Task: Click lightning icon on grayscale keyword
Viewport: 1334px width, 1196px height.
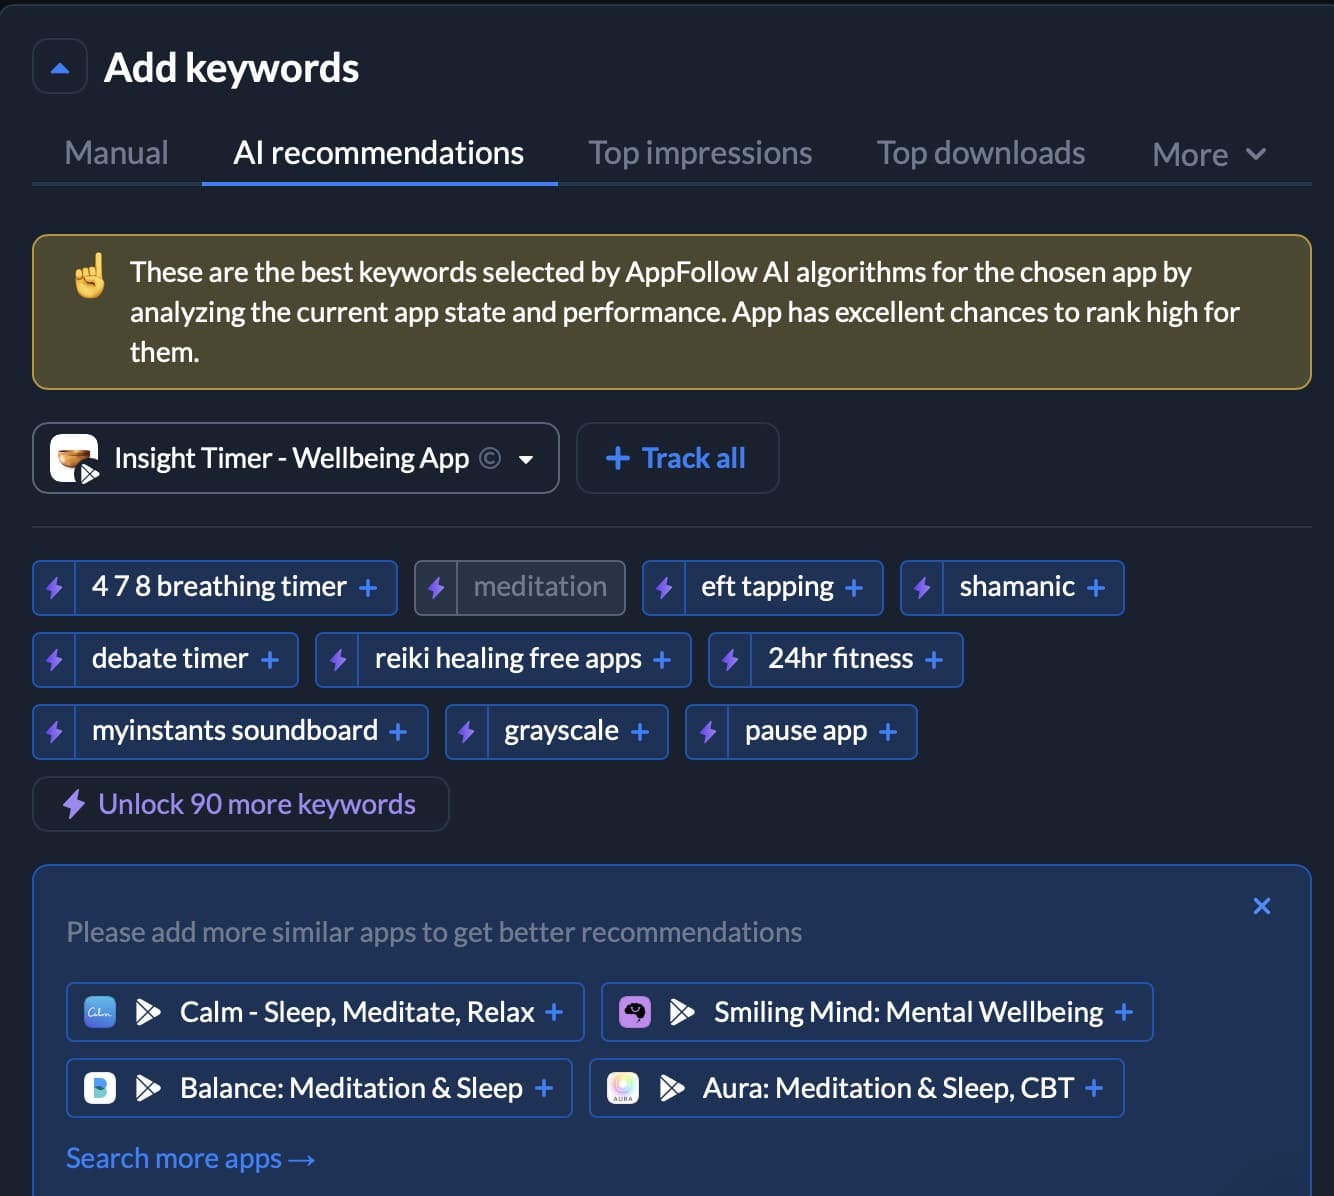Action: pos(466,732)
